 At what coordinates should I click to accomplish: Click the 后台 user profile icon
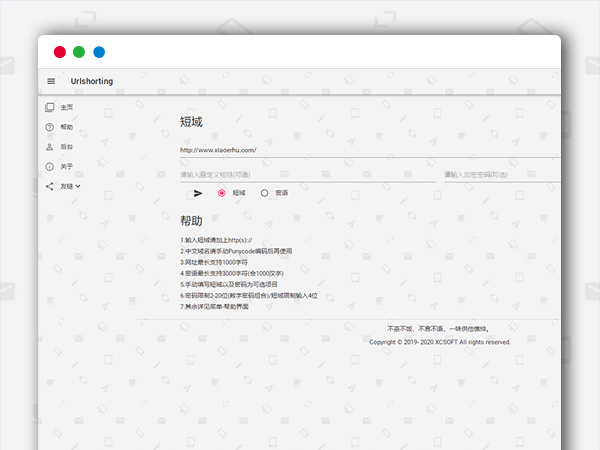click(x=50, y=146)
